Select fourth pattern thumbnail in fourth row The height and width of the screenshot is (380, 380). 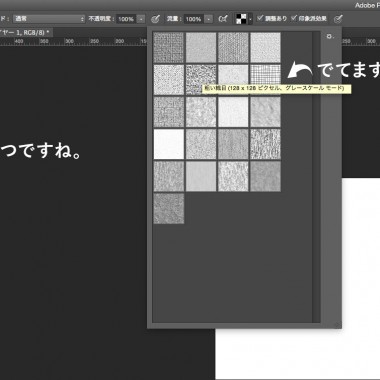tap(265, 144)
